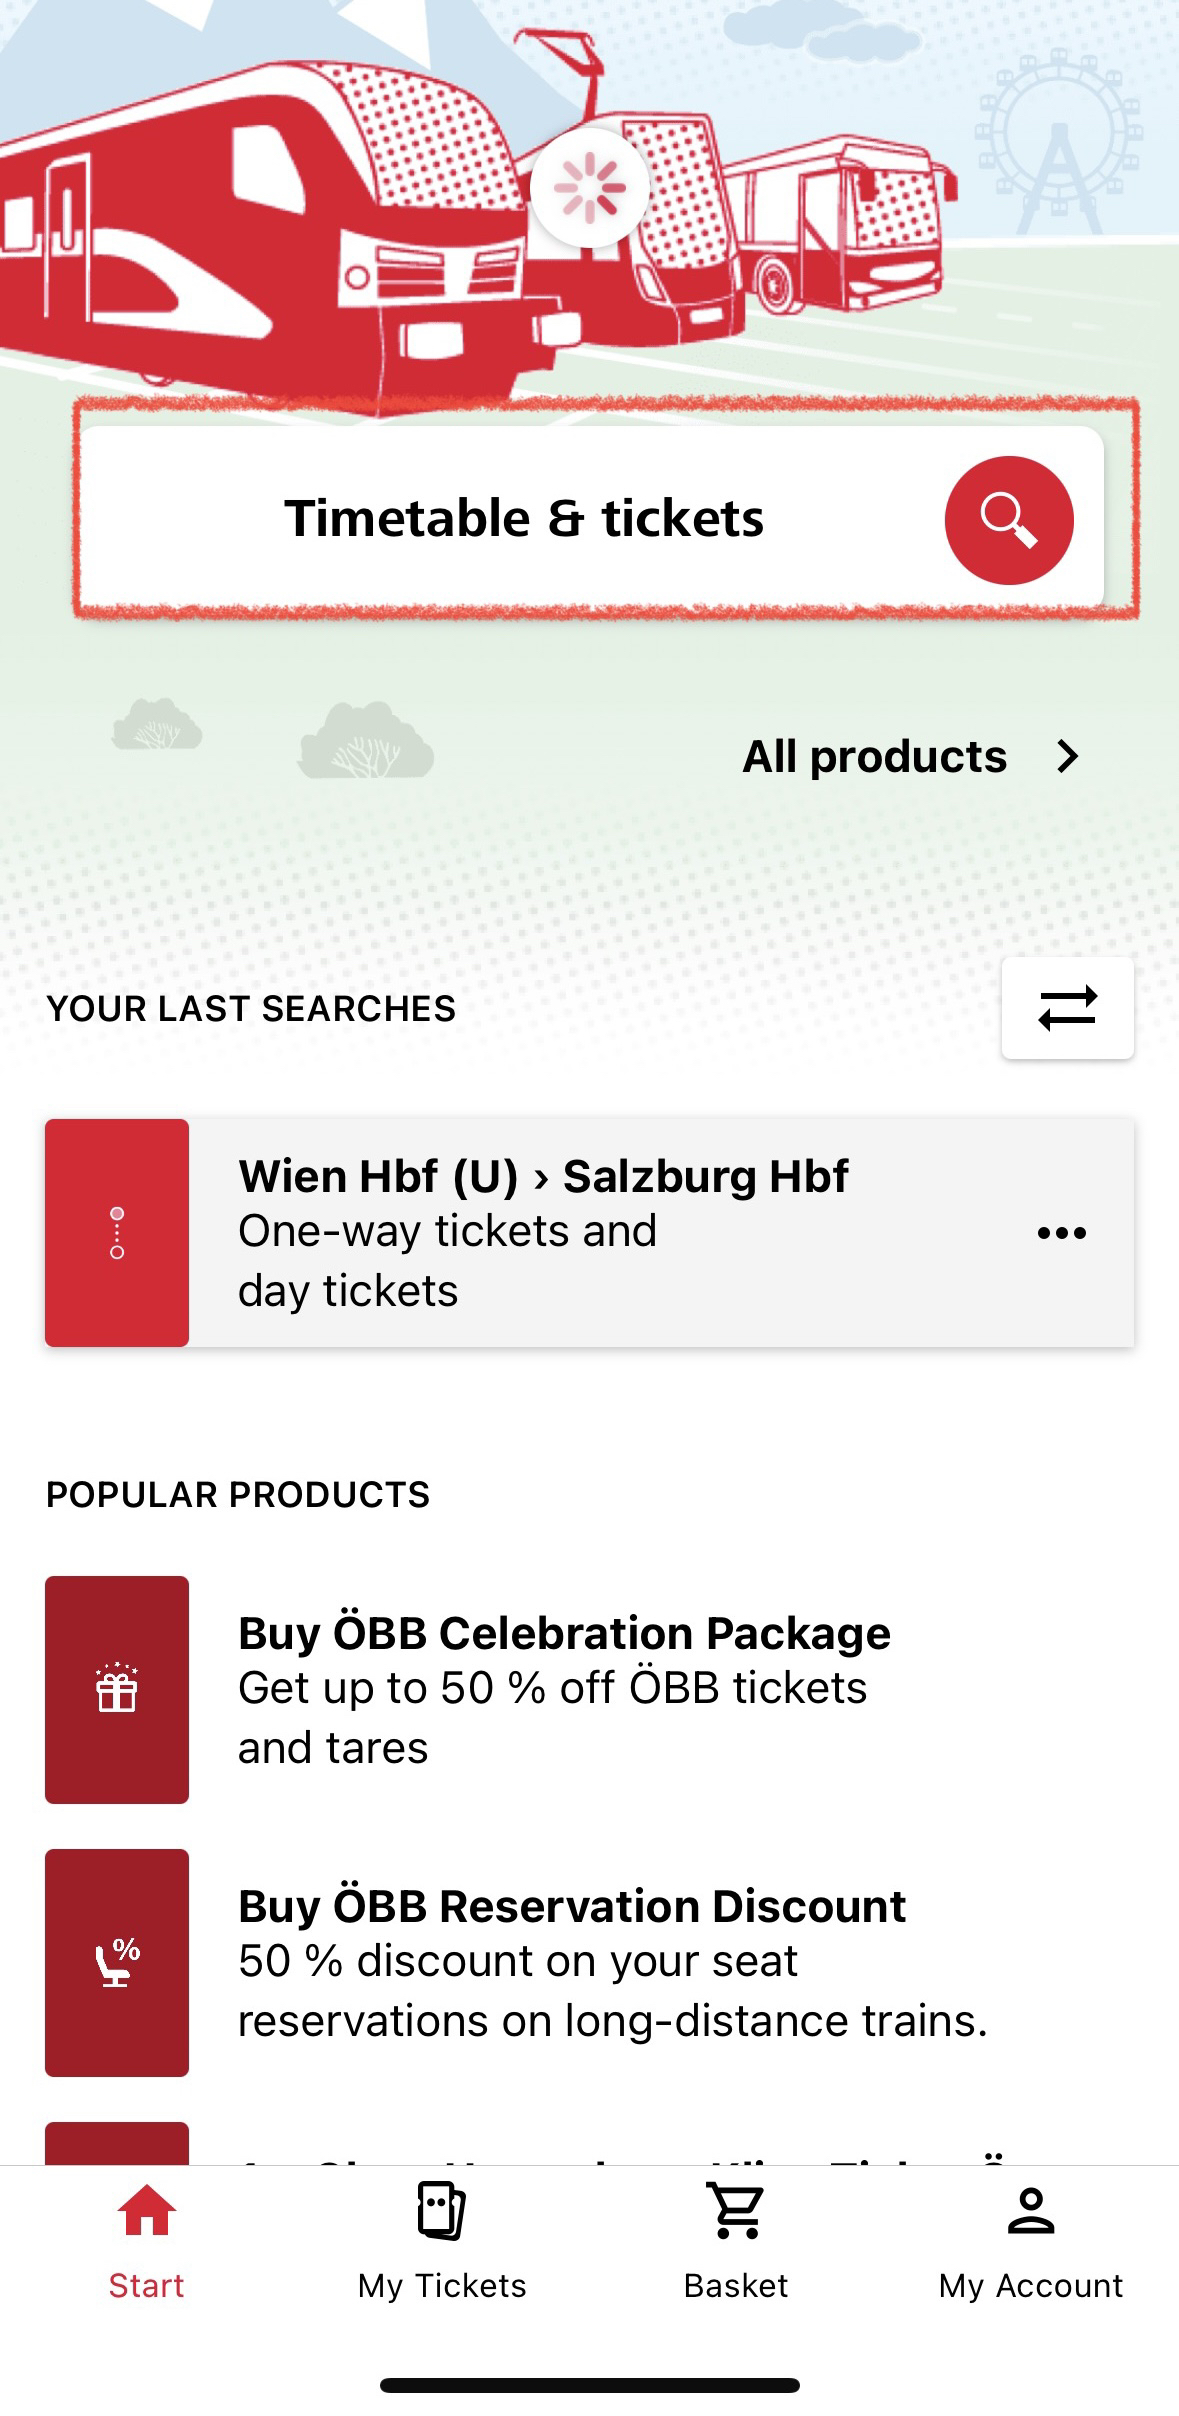Tap the Timetable & tickets search field

pyautogui.click(x=524, y=520)
